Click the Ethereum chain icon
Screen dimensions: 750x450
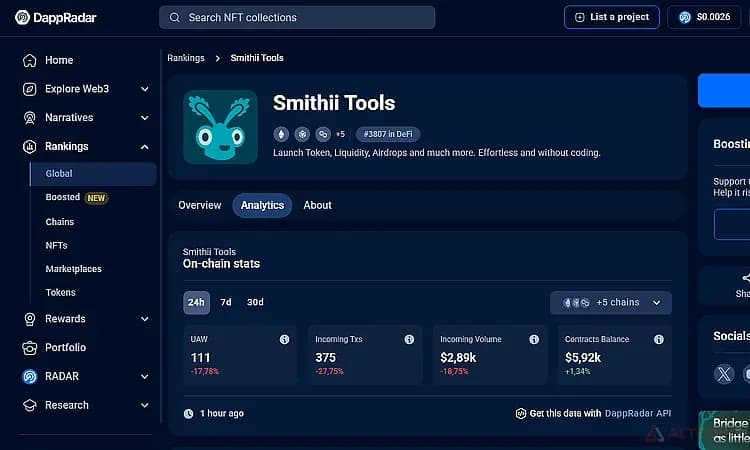coord(281,134)
